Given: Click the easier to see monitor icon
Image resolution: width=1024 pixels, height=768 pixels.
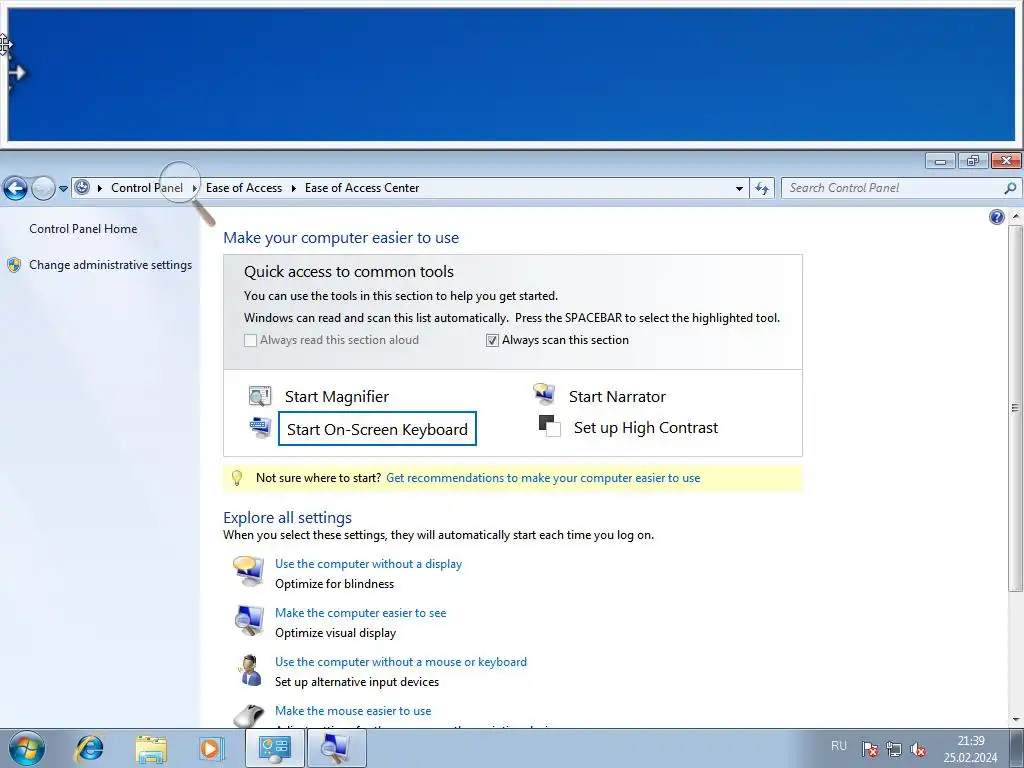Looking at the screenshot, I should [249, 620].
